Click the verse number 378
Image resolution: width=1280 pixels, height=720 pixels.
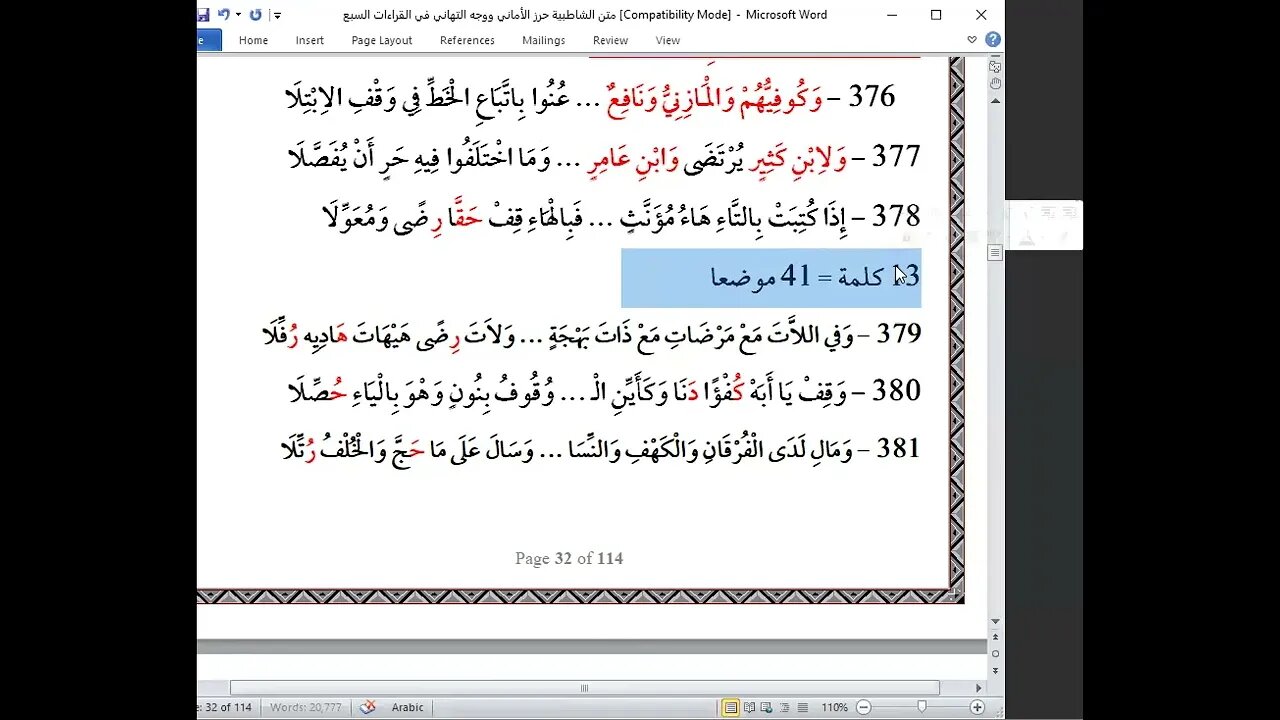click(x=897, y=215)
